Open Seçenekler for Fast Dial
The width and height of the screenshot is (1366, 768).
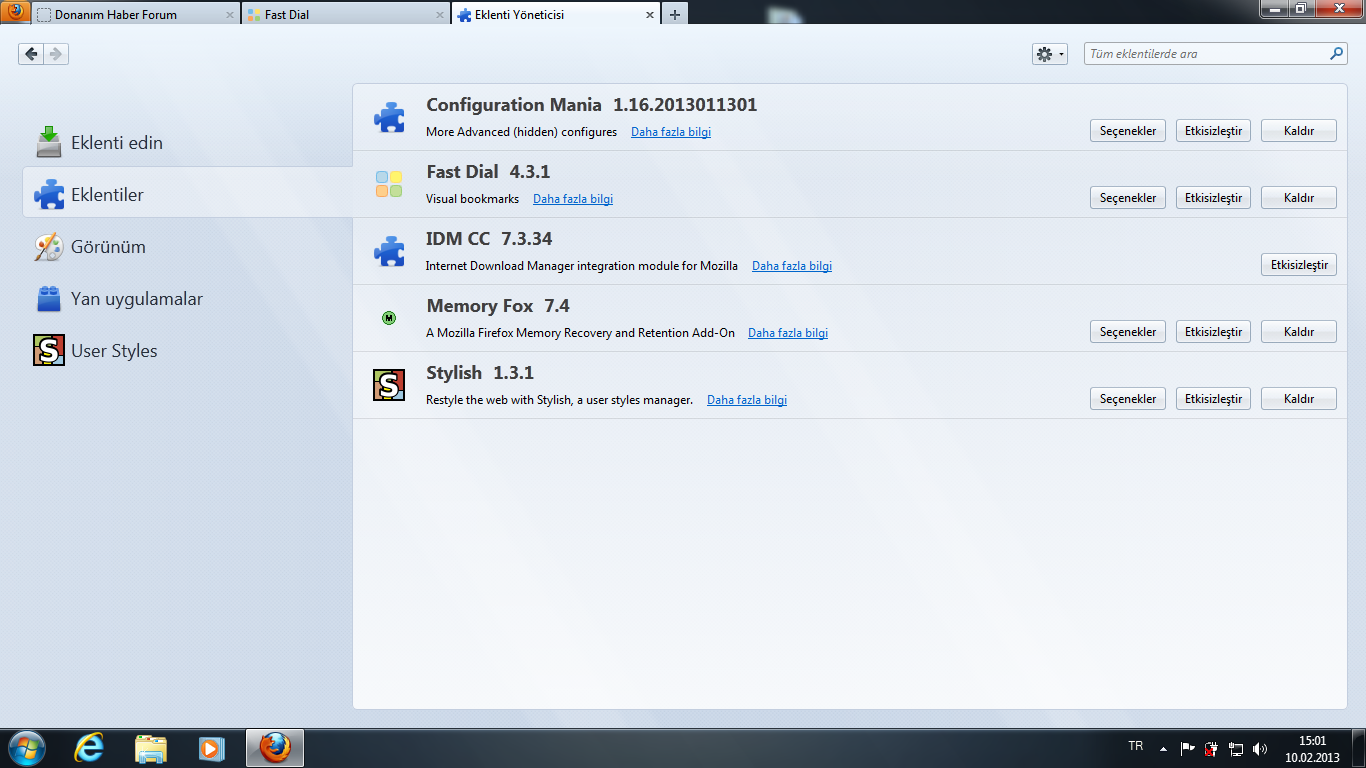[1128, 198]
